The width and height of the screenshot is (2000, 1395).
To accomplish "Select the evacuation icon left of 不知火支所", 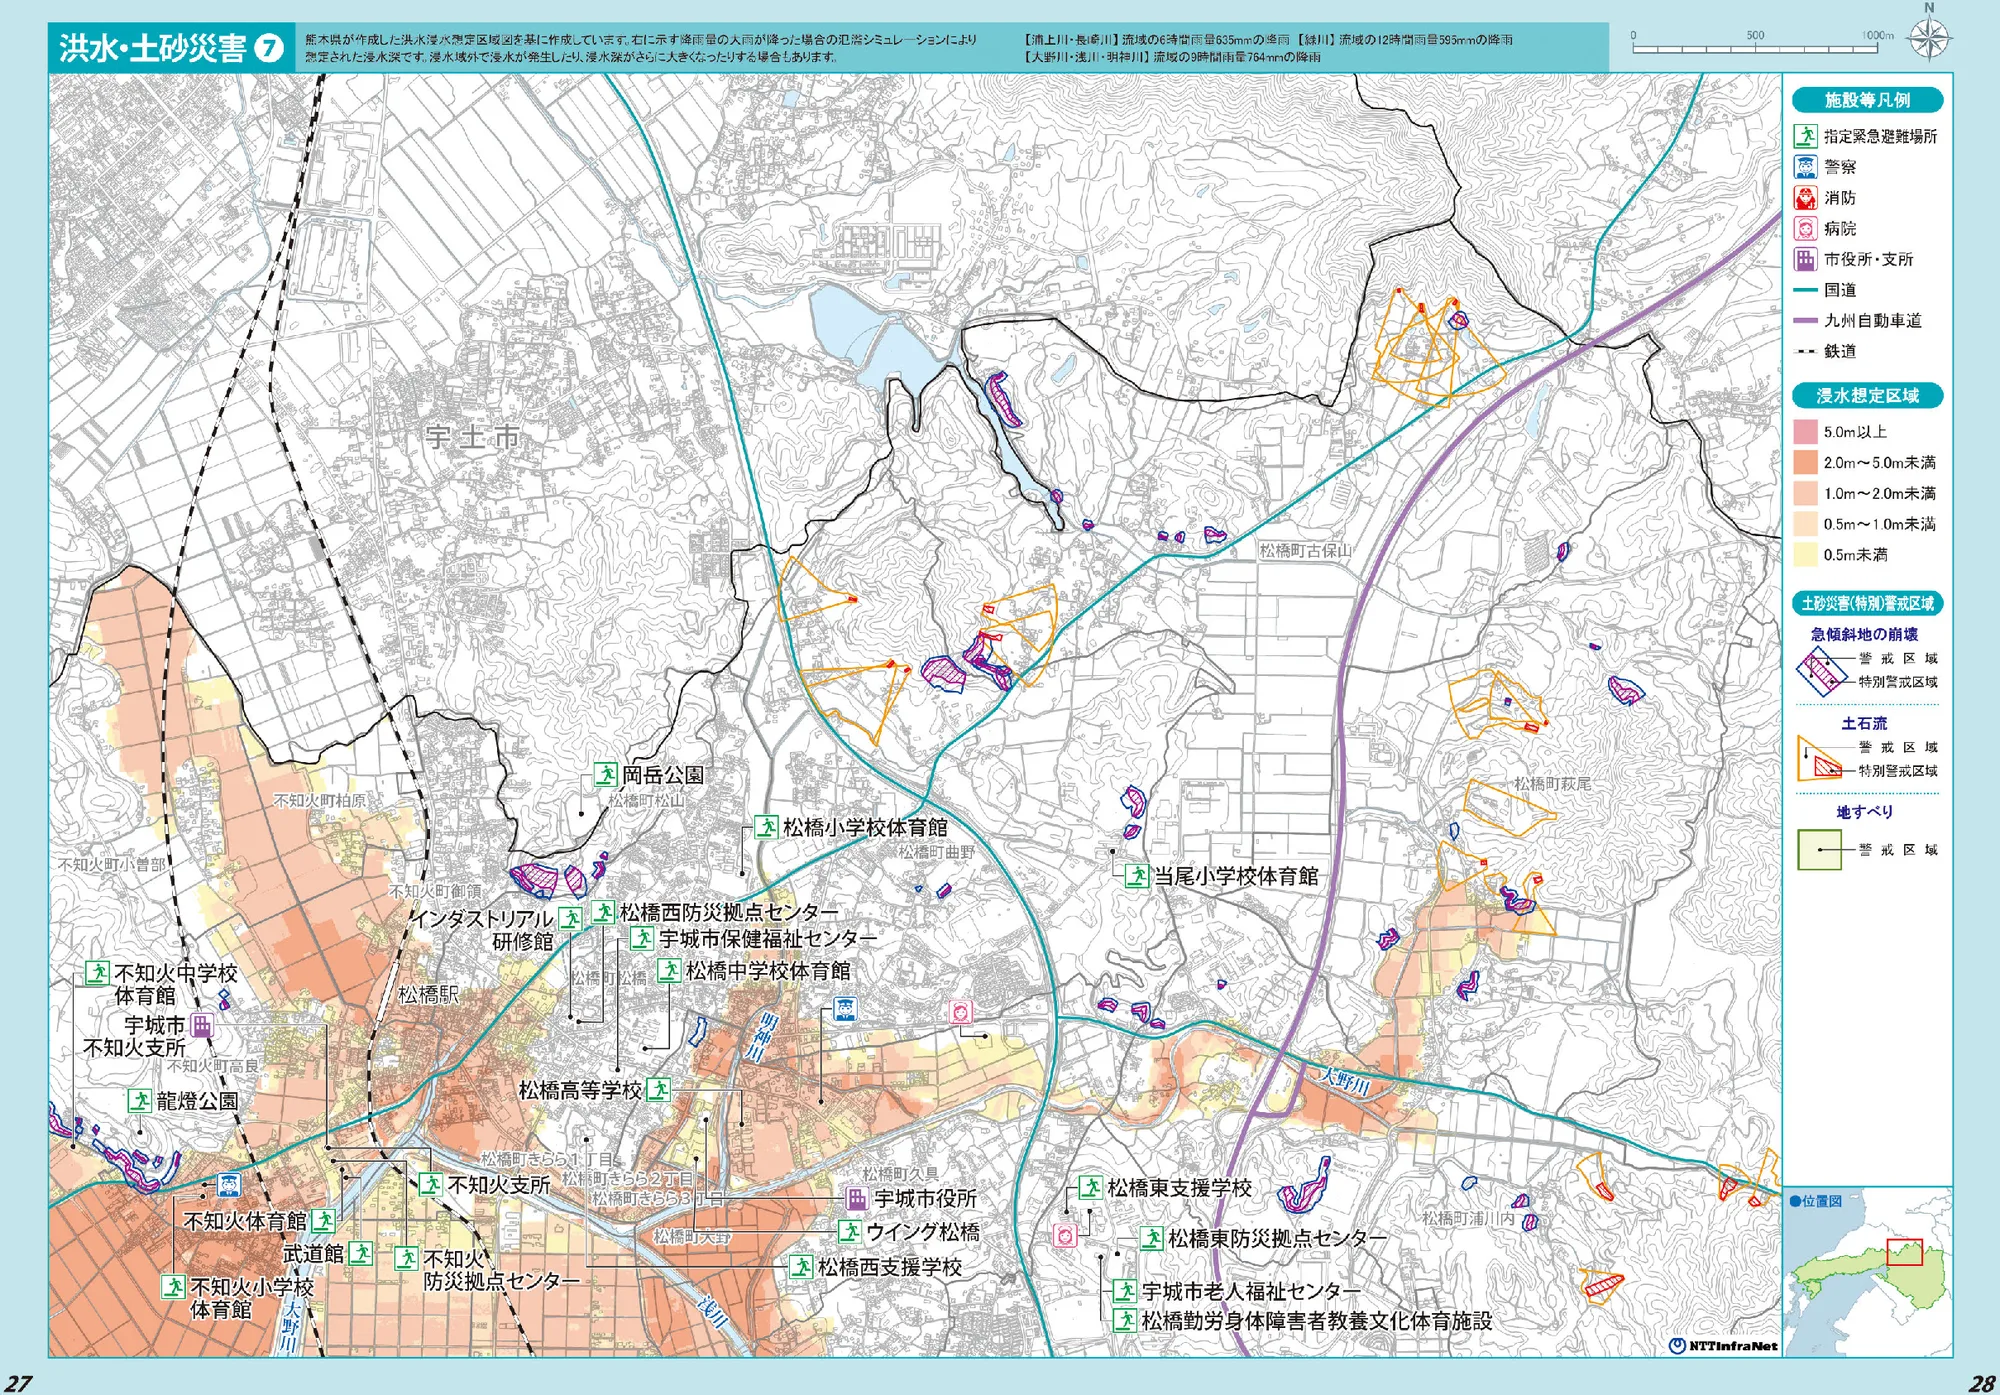I will coord(430,1185).
